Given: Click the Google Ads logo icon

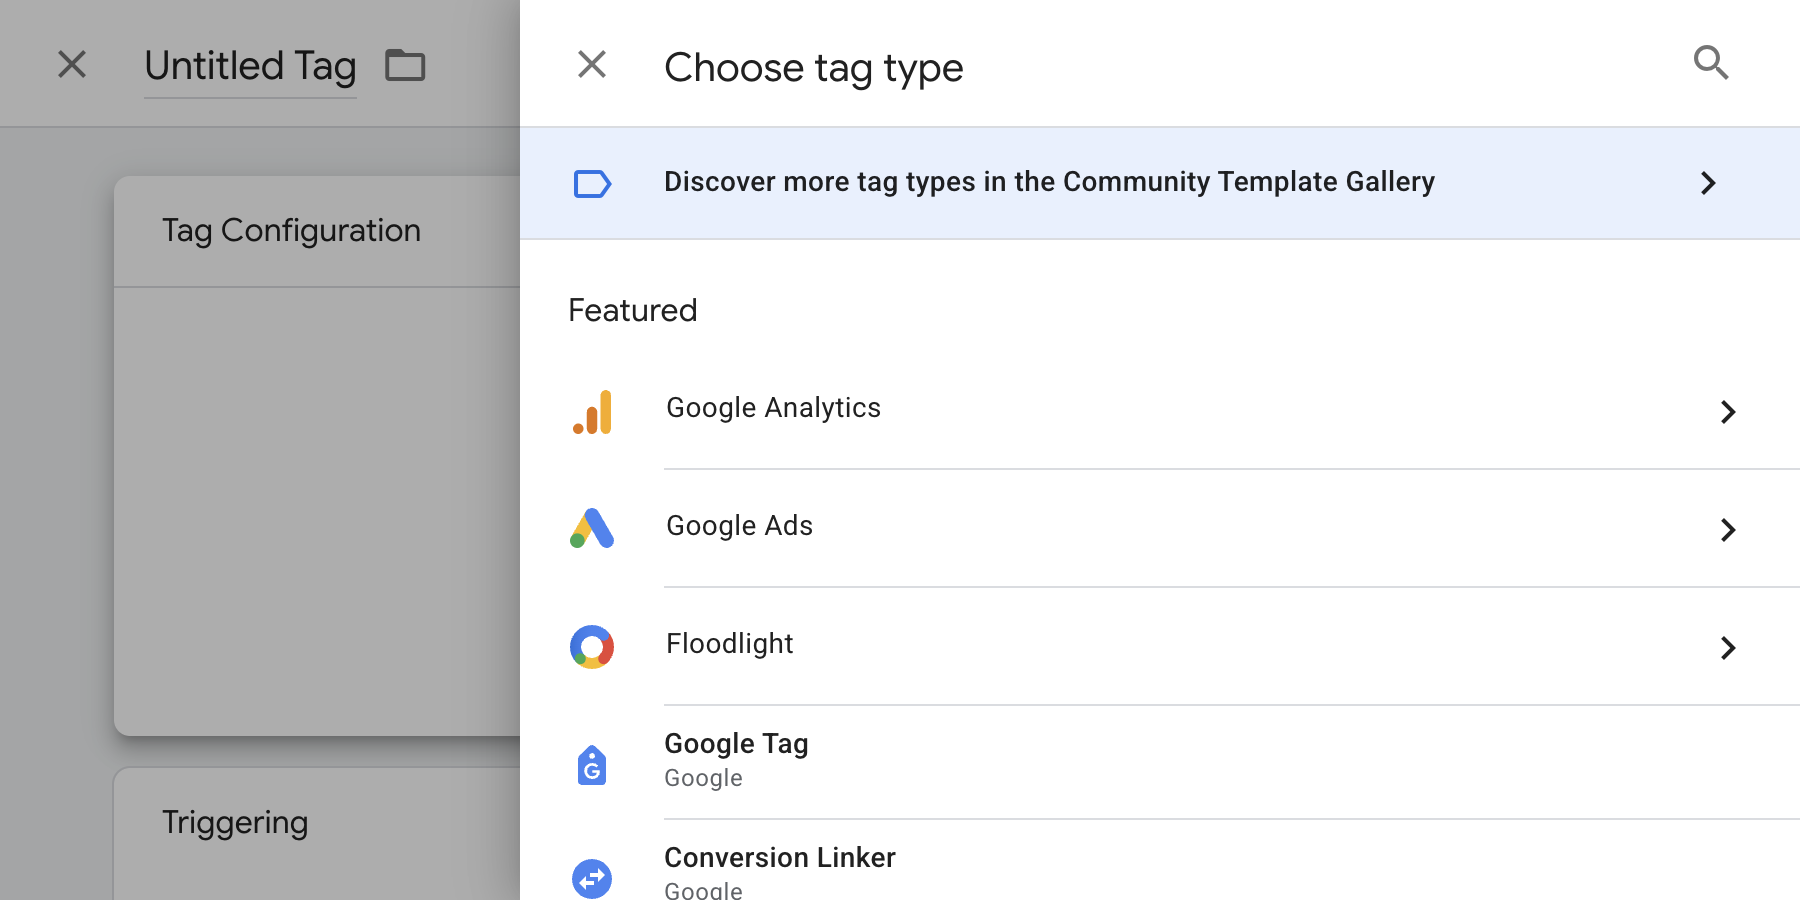Looking at the screenshot, I should click(x=592, y=528).
